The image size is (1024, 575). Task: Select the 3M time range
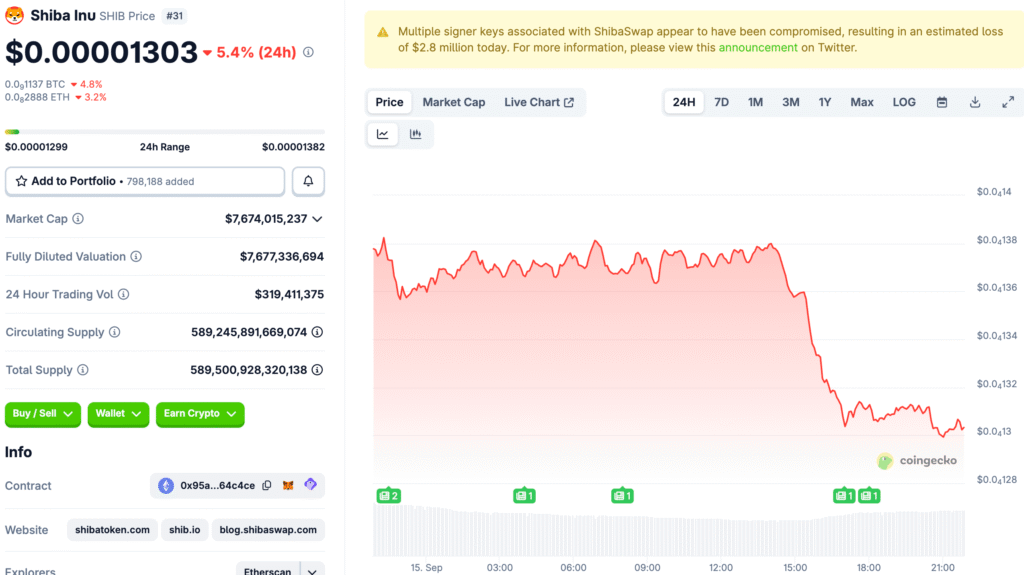[x=791, y=103]
